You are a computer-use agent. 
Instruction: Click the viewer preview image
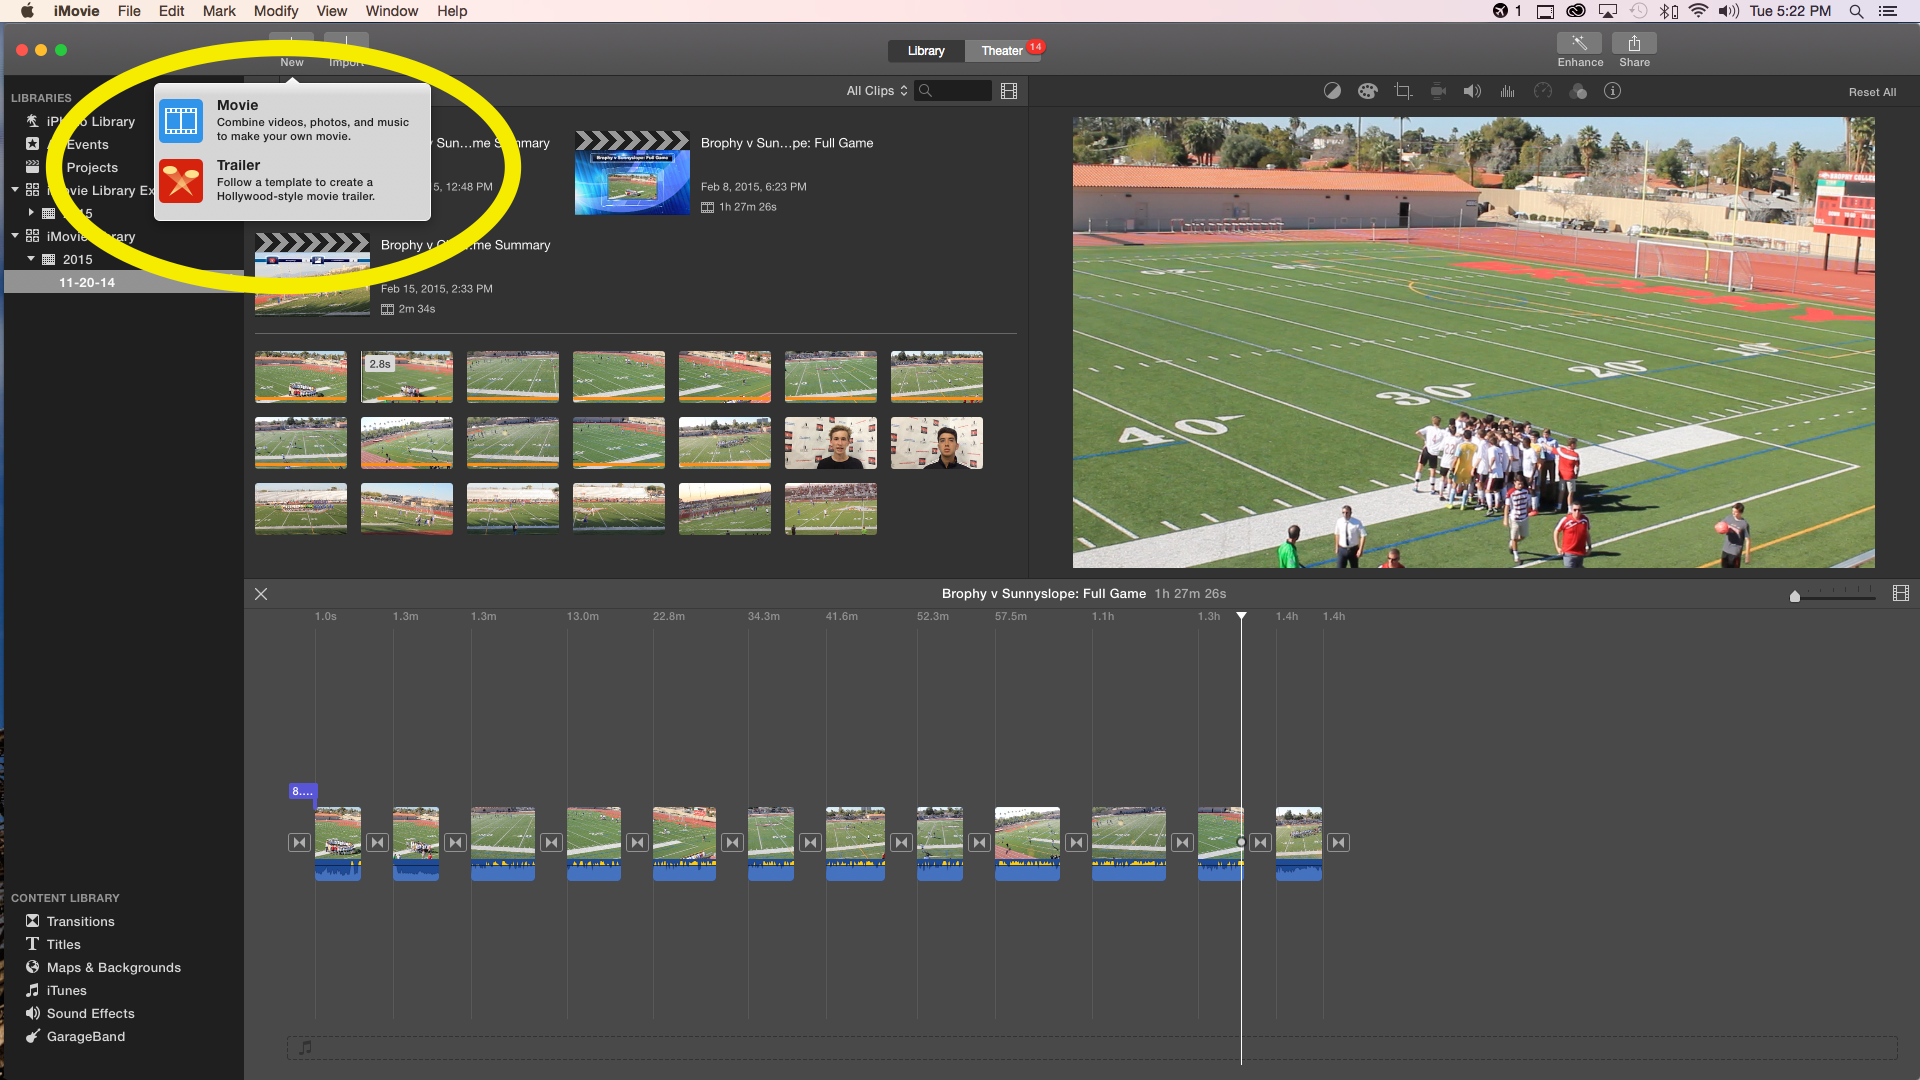click(1473, 342)
